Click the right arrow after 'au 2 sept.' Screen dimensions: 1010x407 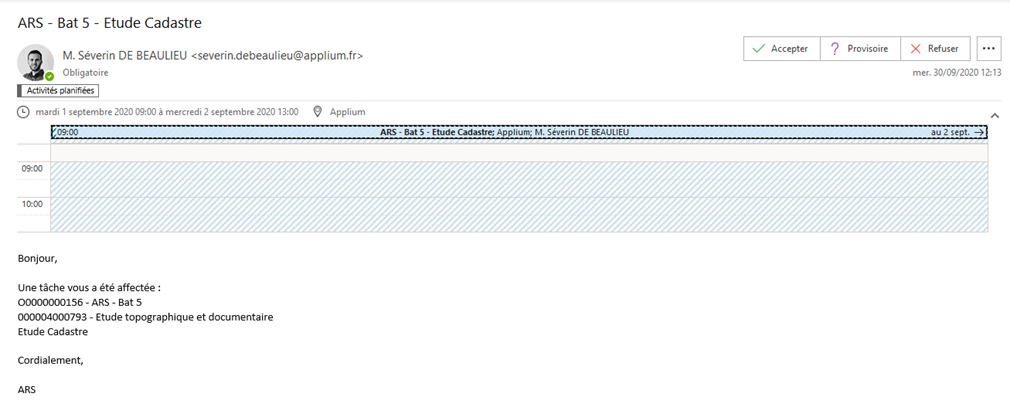point(979,132)
